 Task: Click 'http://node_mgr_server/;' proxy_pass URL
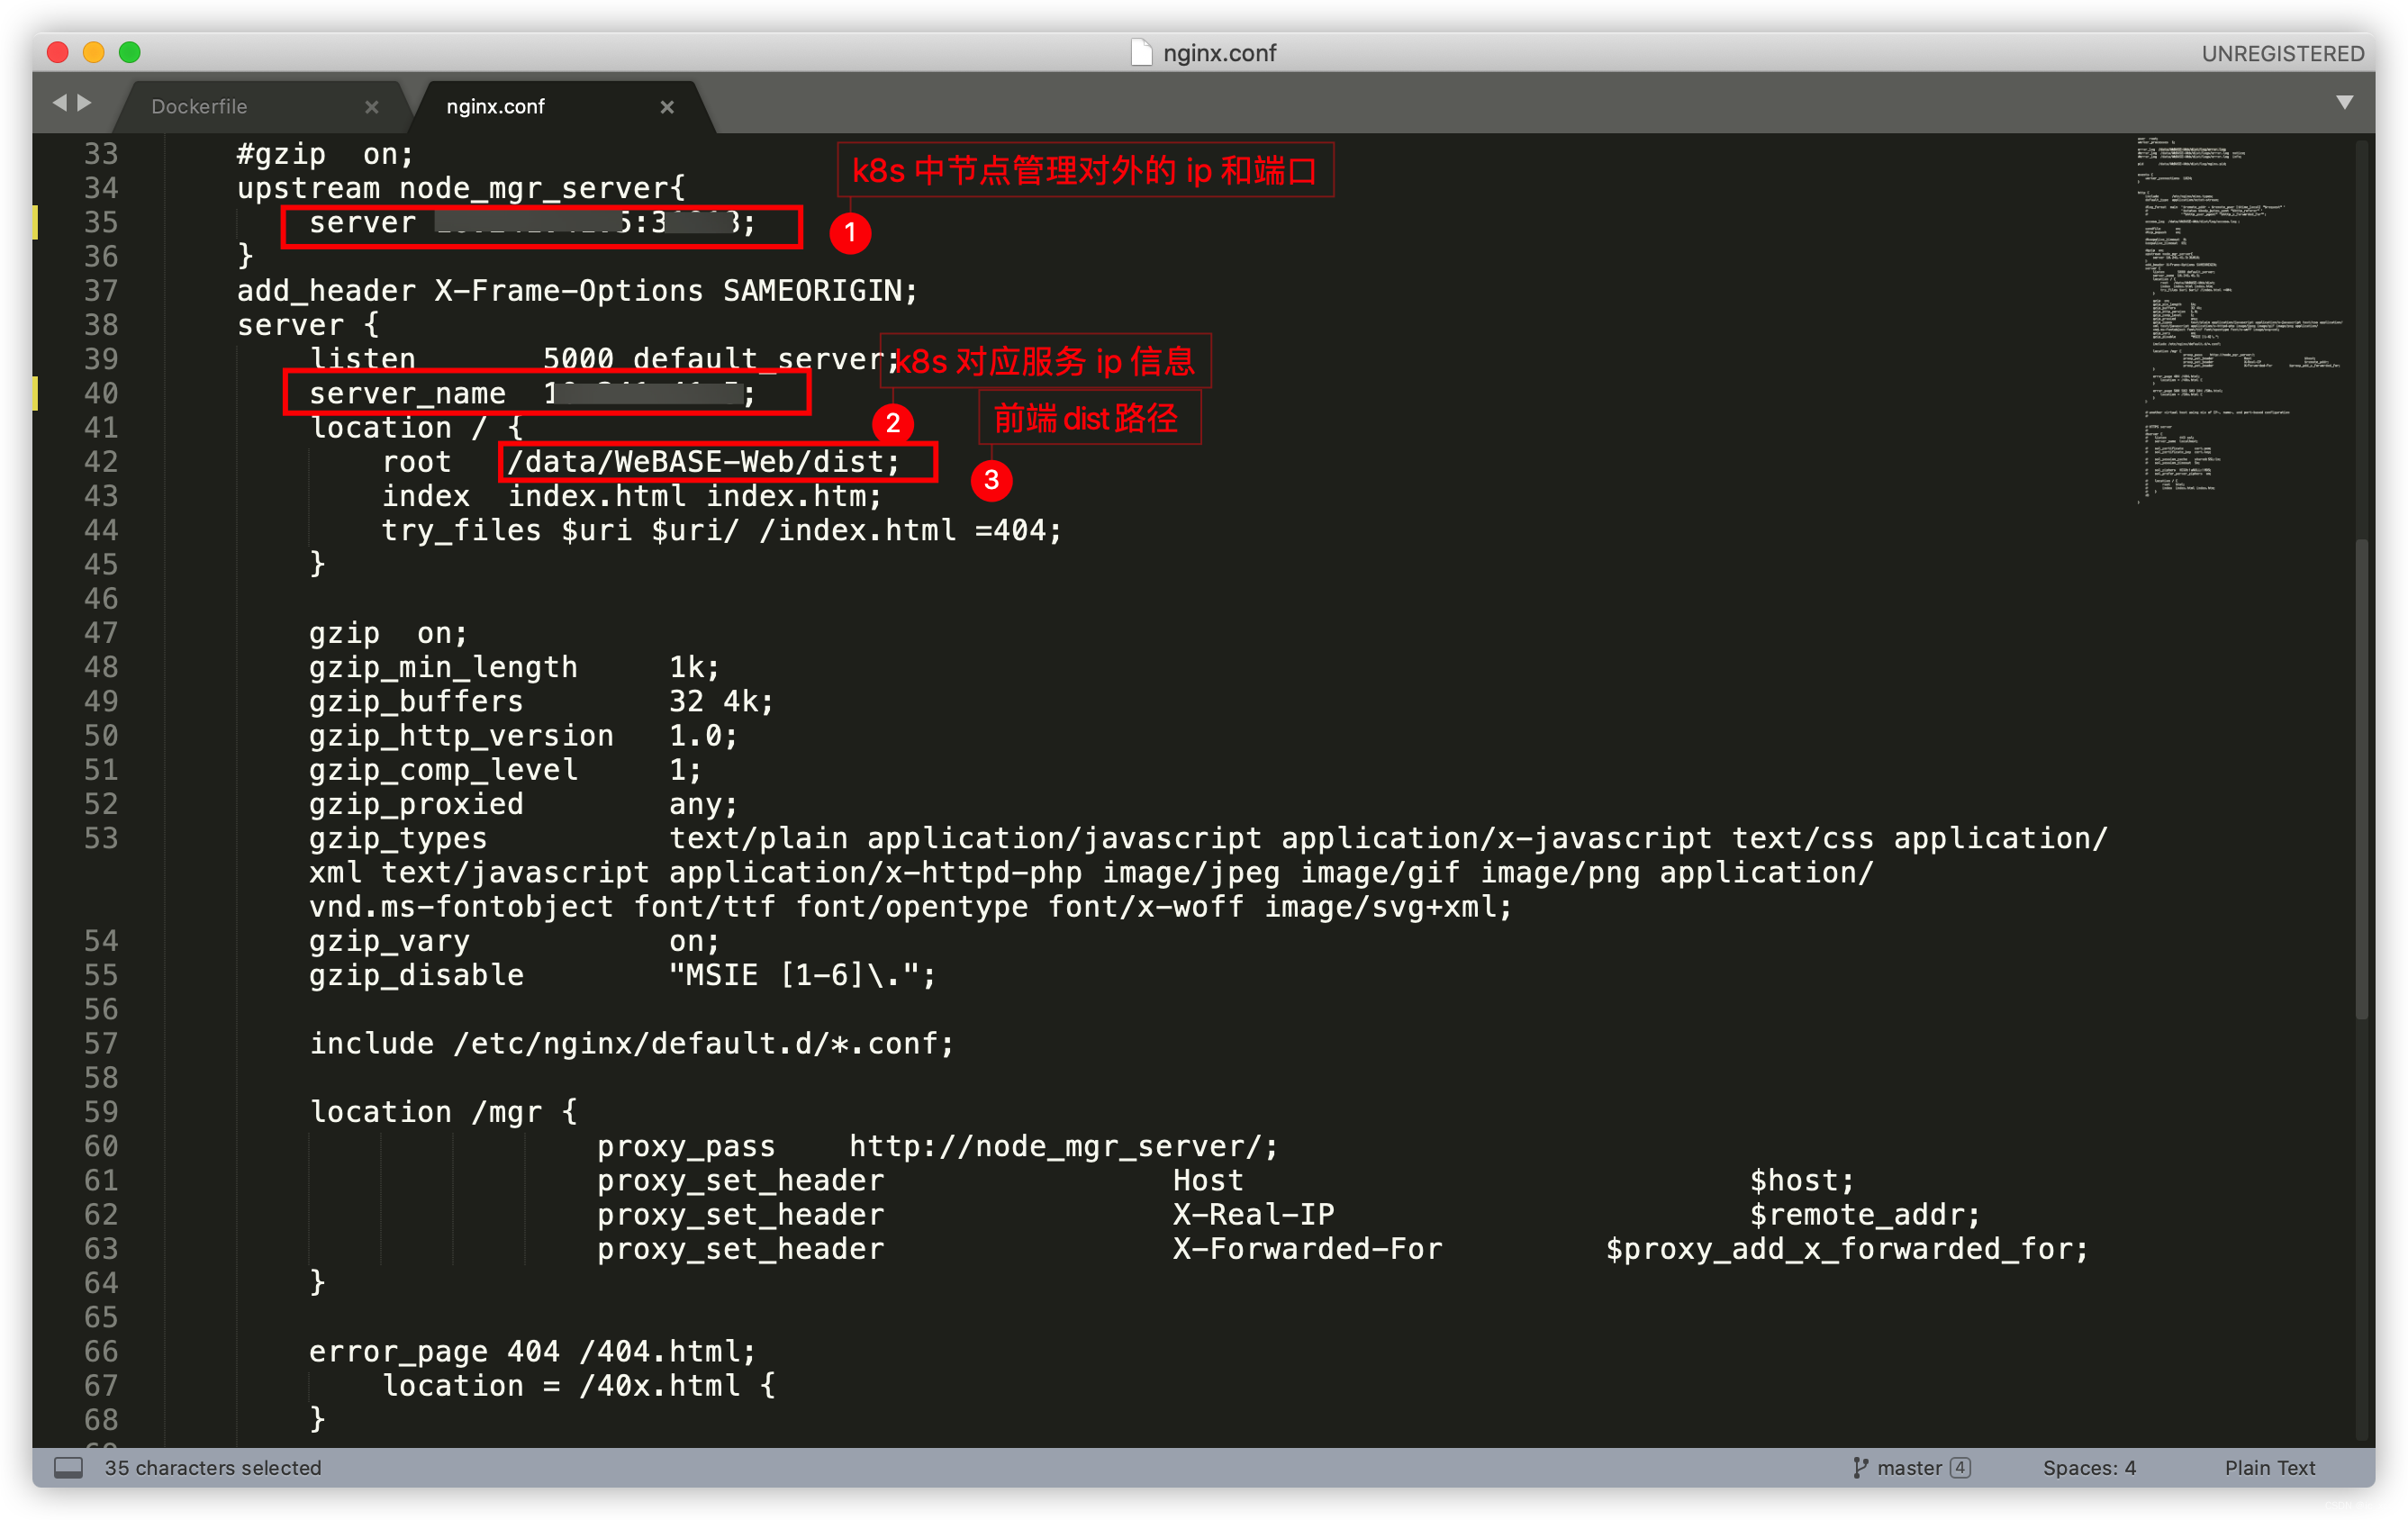[1063, 1145]
